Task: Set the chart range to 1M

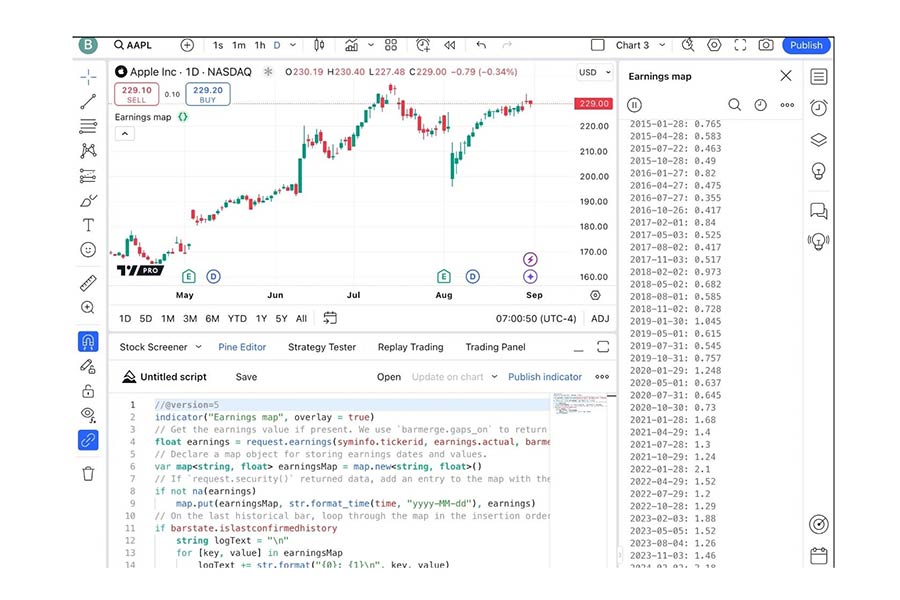Action: tap(168, 319)
